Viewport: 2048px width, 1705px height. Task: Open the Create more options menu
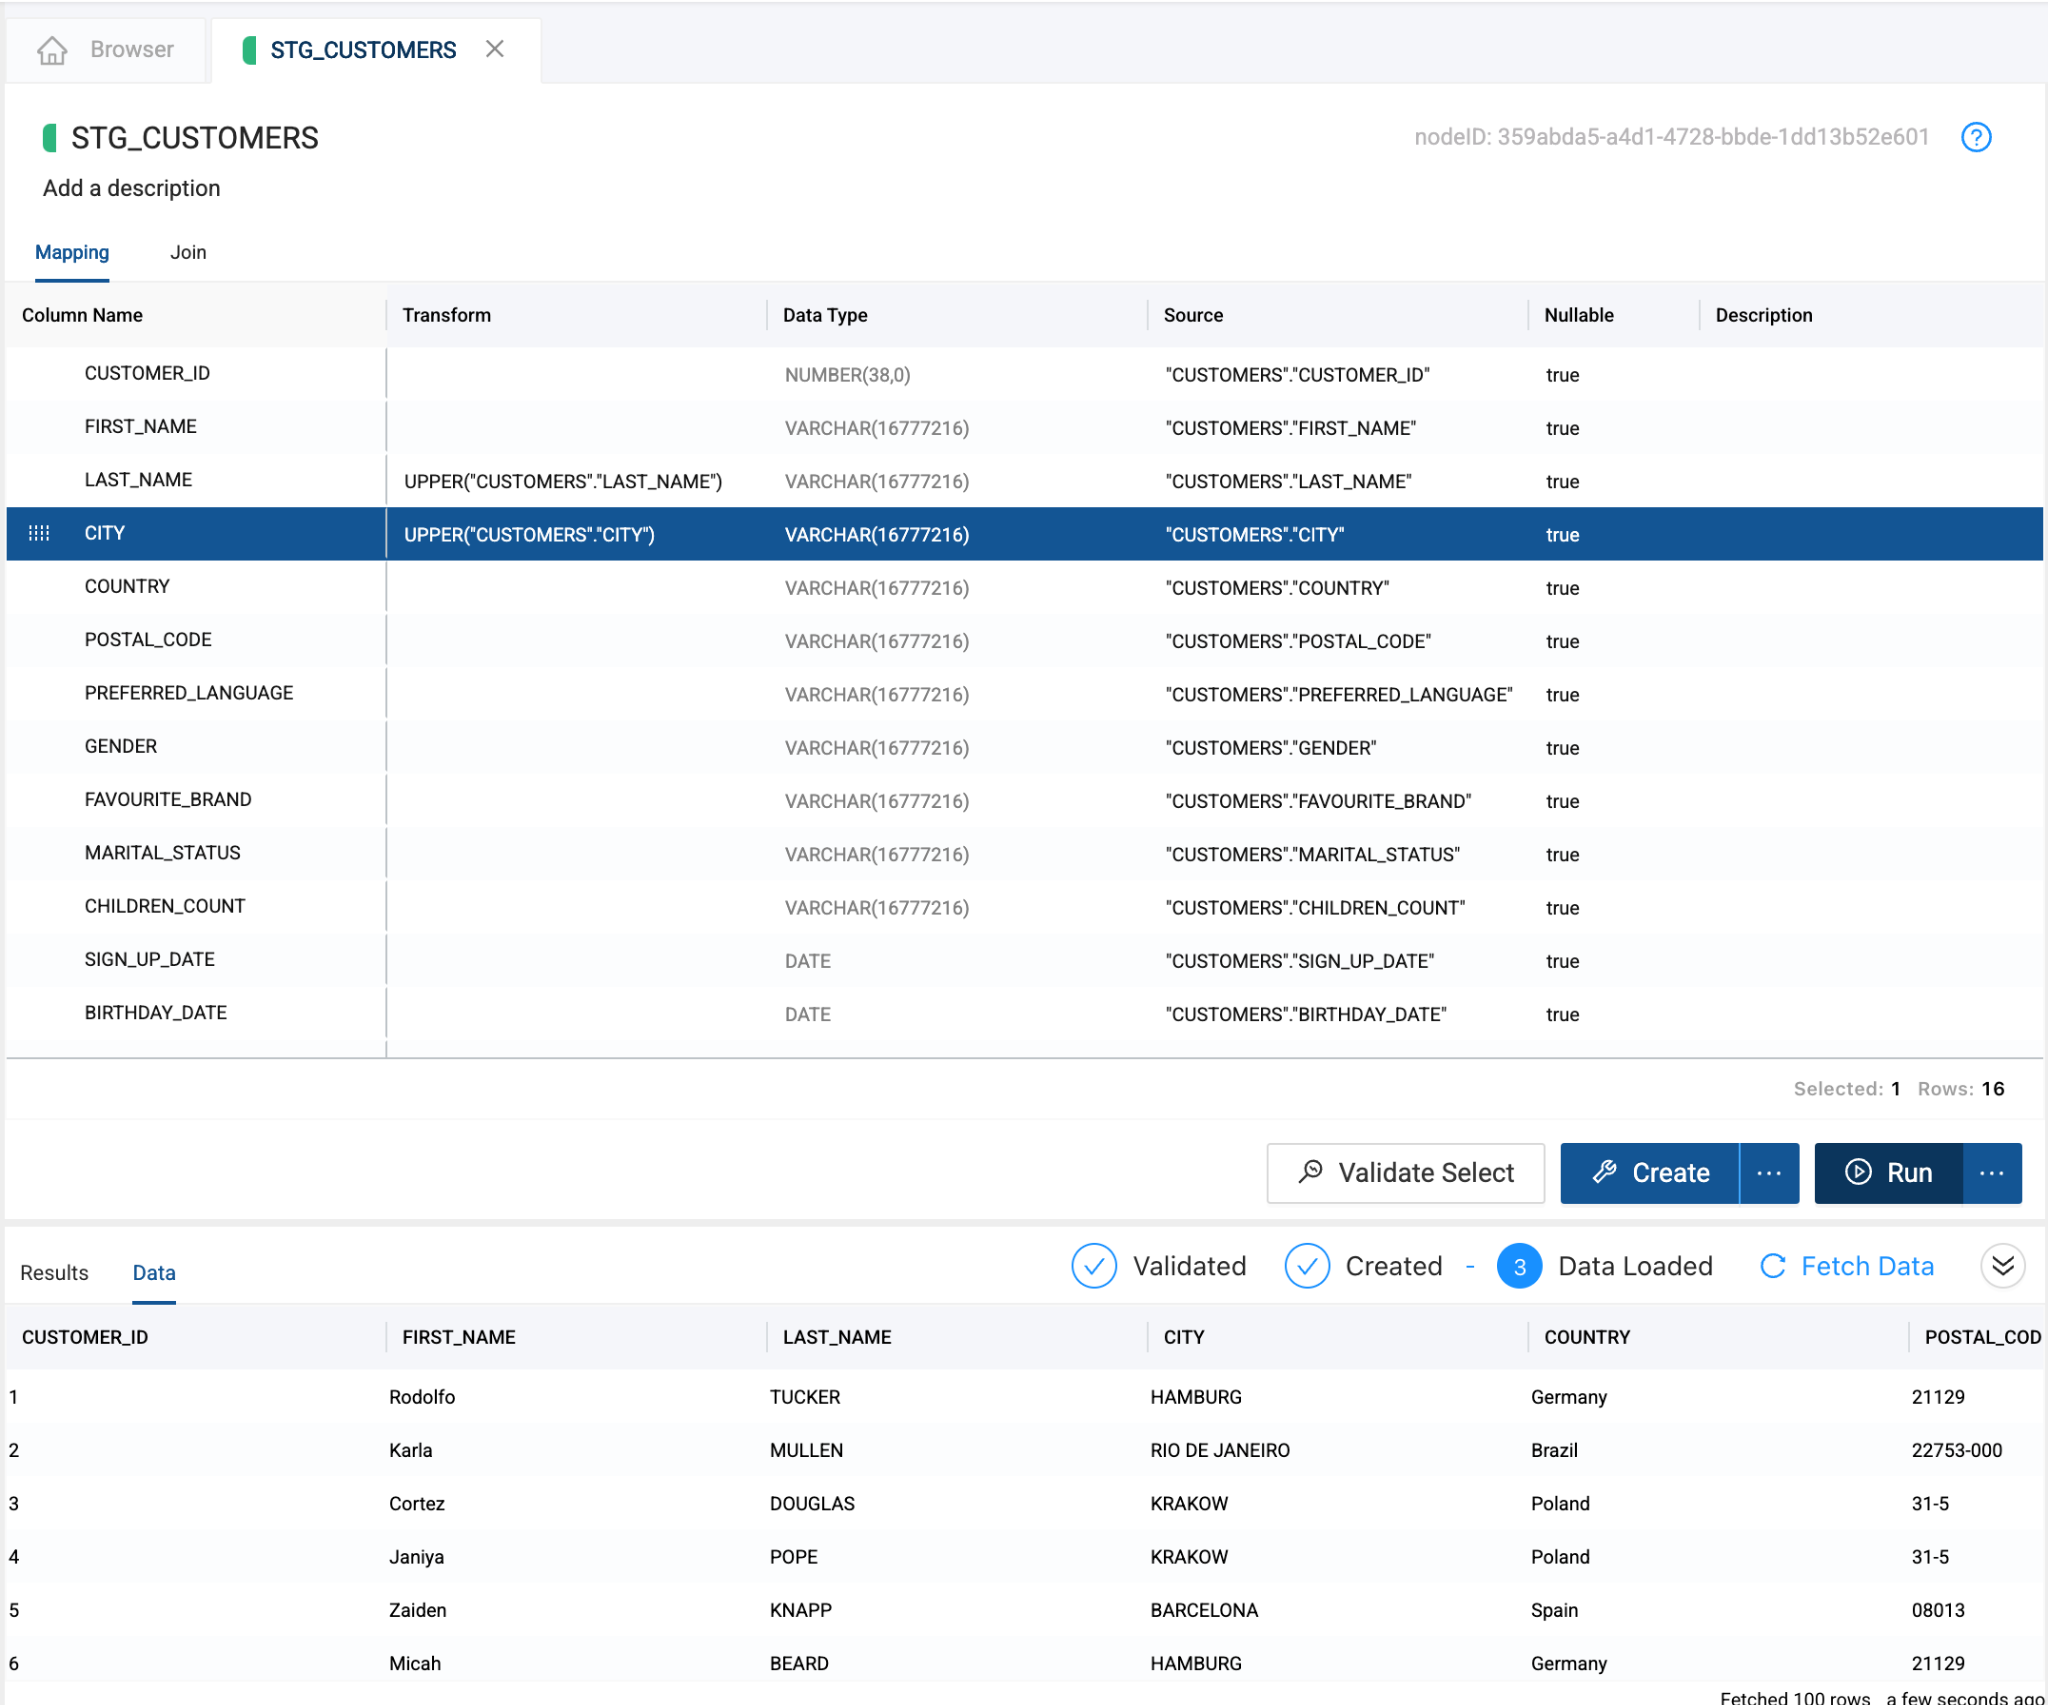click(1769, 1172)
